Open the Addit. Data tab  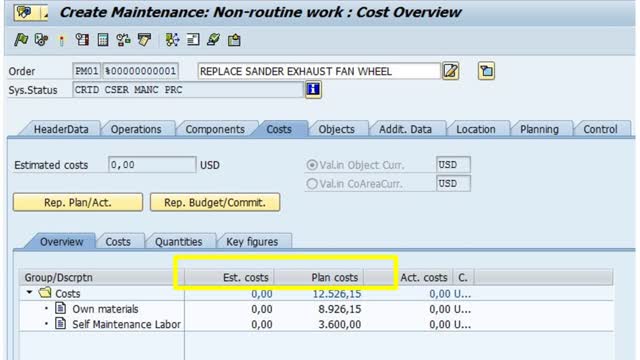coord(405,129)
